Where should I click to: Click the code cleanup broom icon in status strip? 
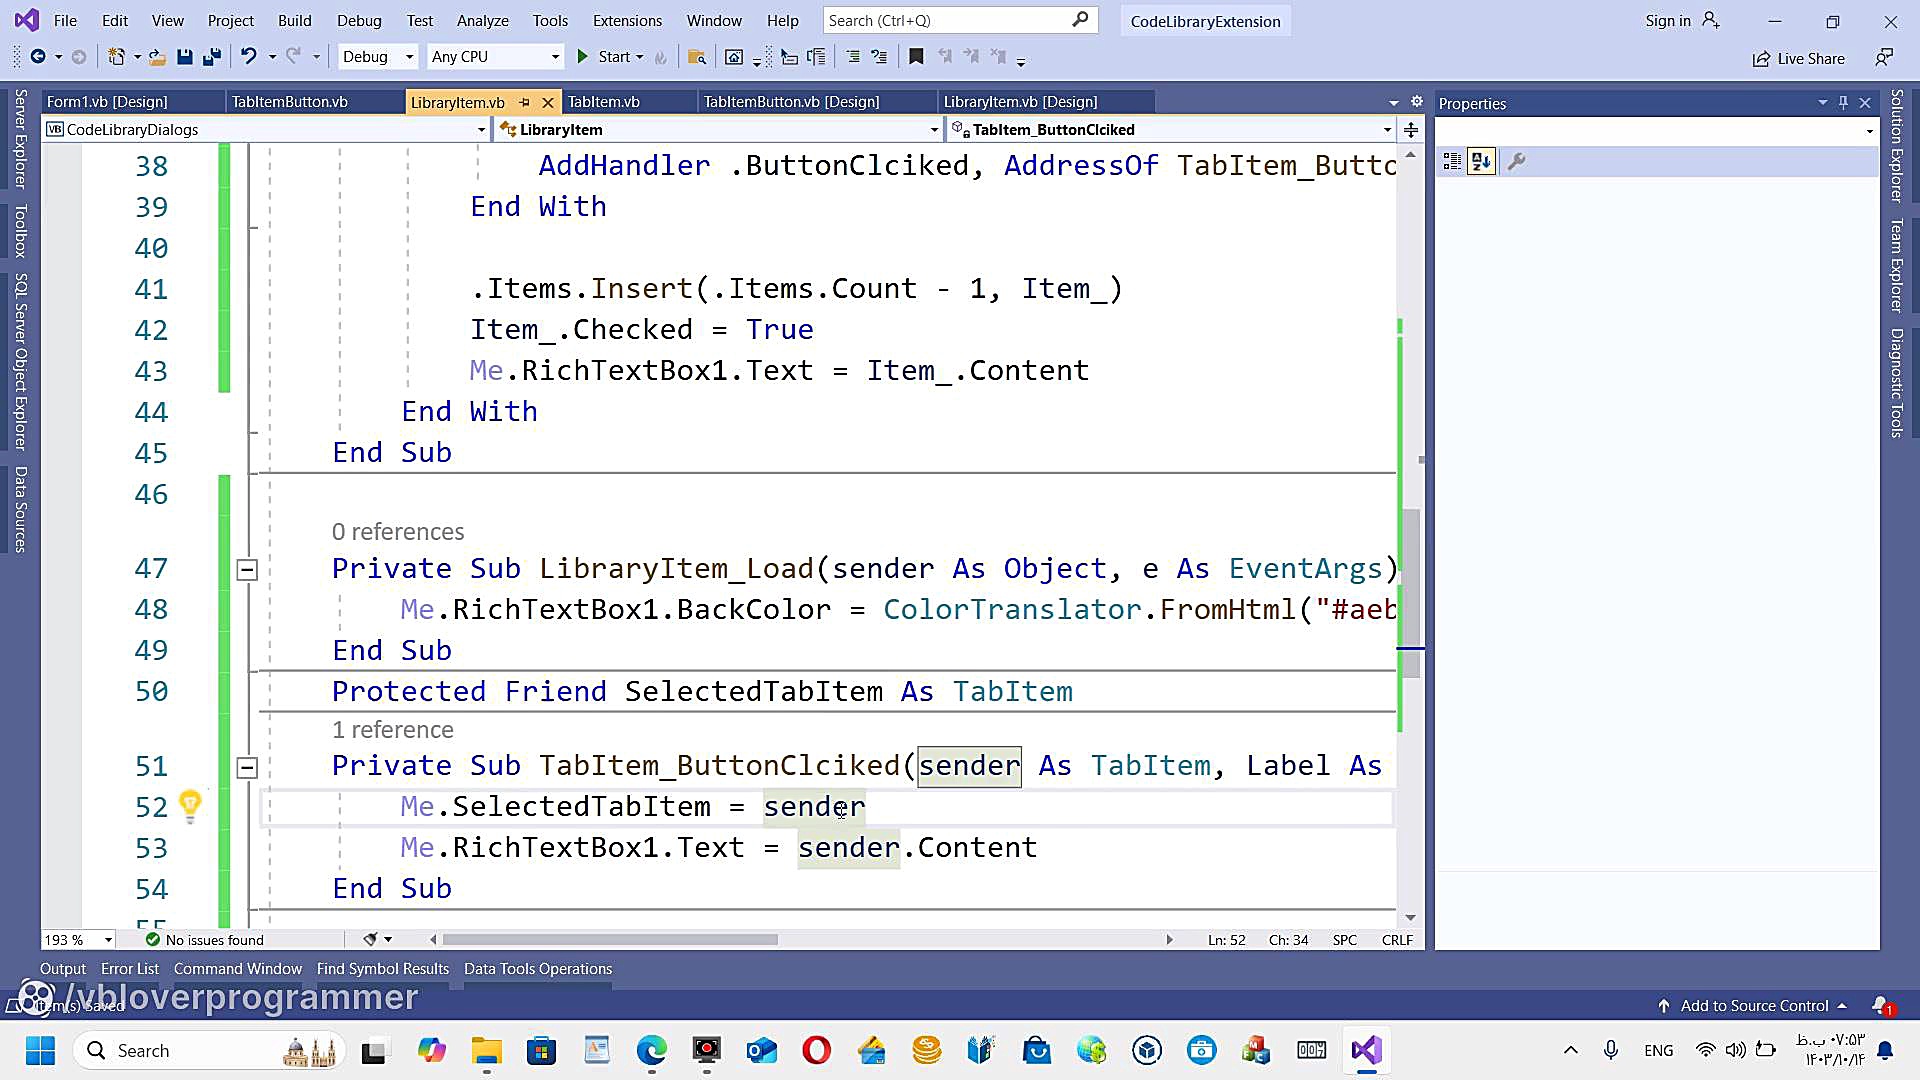(371, 939)
